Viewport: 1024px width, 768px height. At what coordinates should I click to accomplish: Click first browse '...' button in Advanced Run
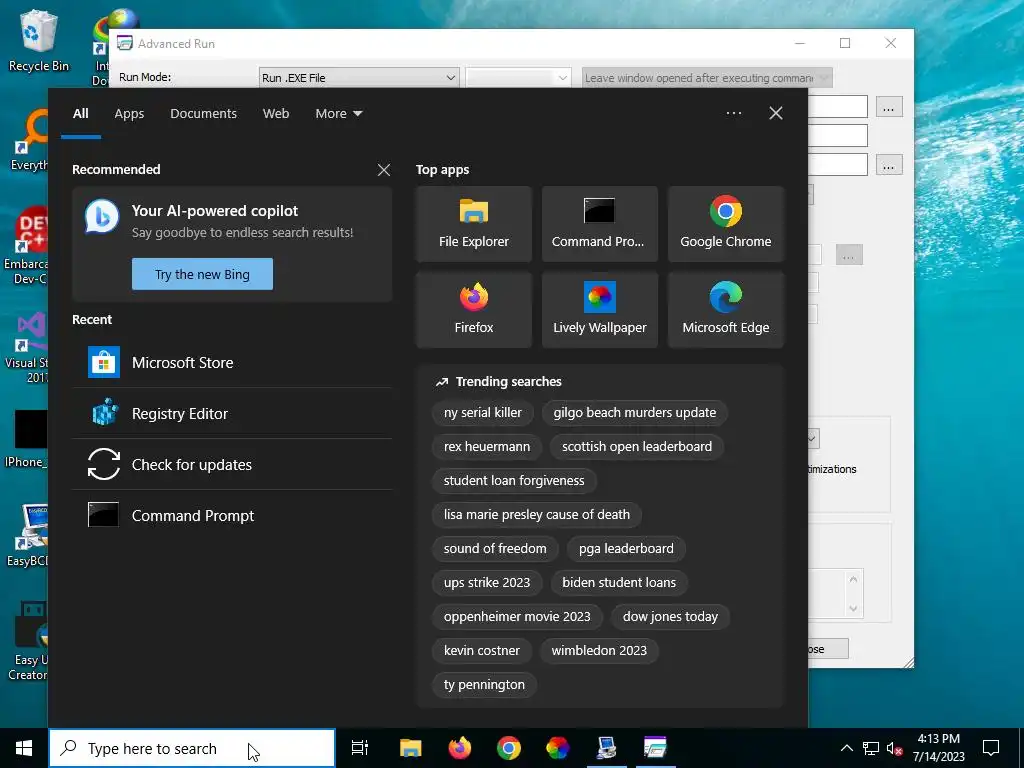(888, 107)
